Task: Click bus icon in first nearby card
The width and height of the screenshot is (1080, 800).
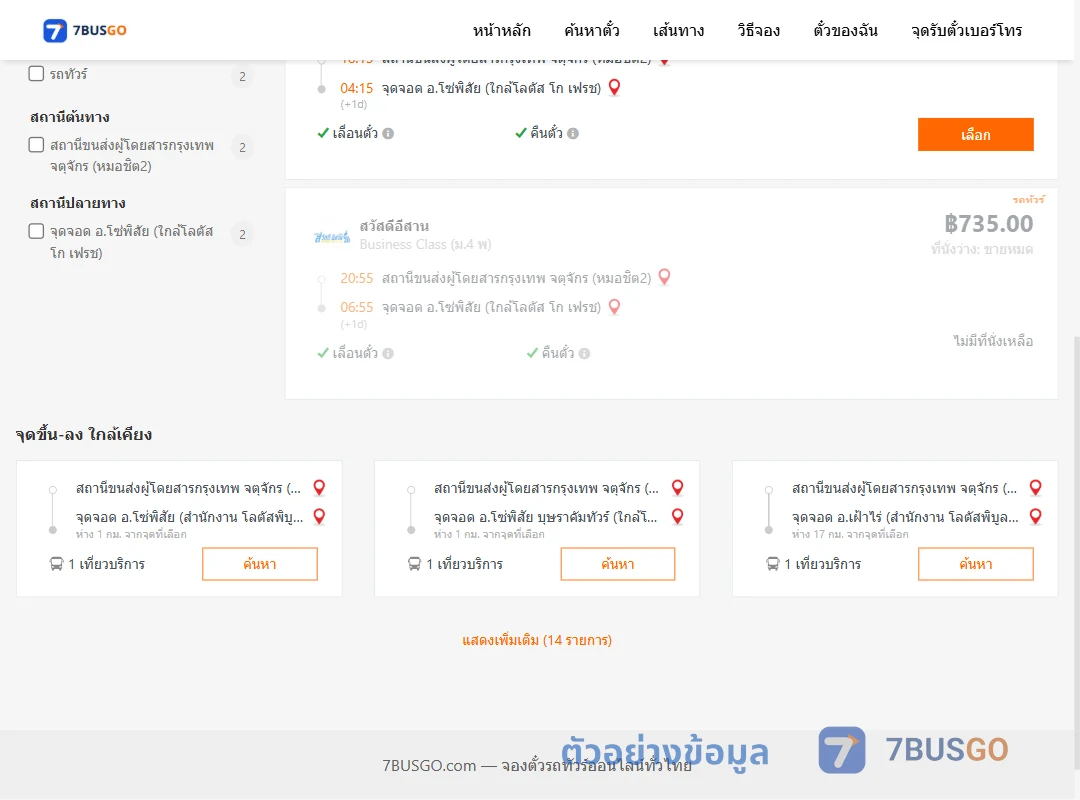Action: [56, 564]
